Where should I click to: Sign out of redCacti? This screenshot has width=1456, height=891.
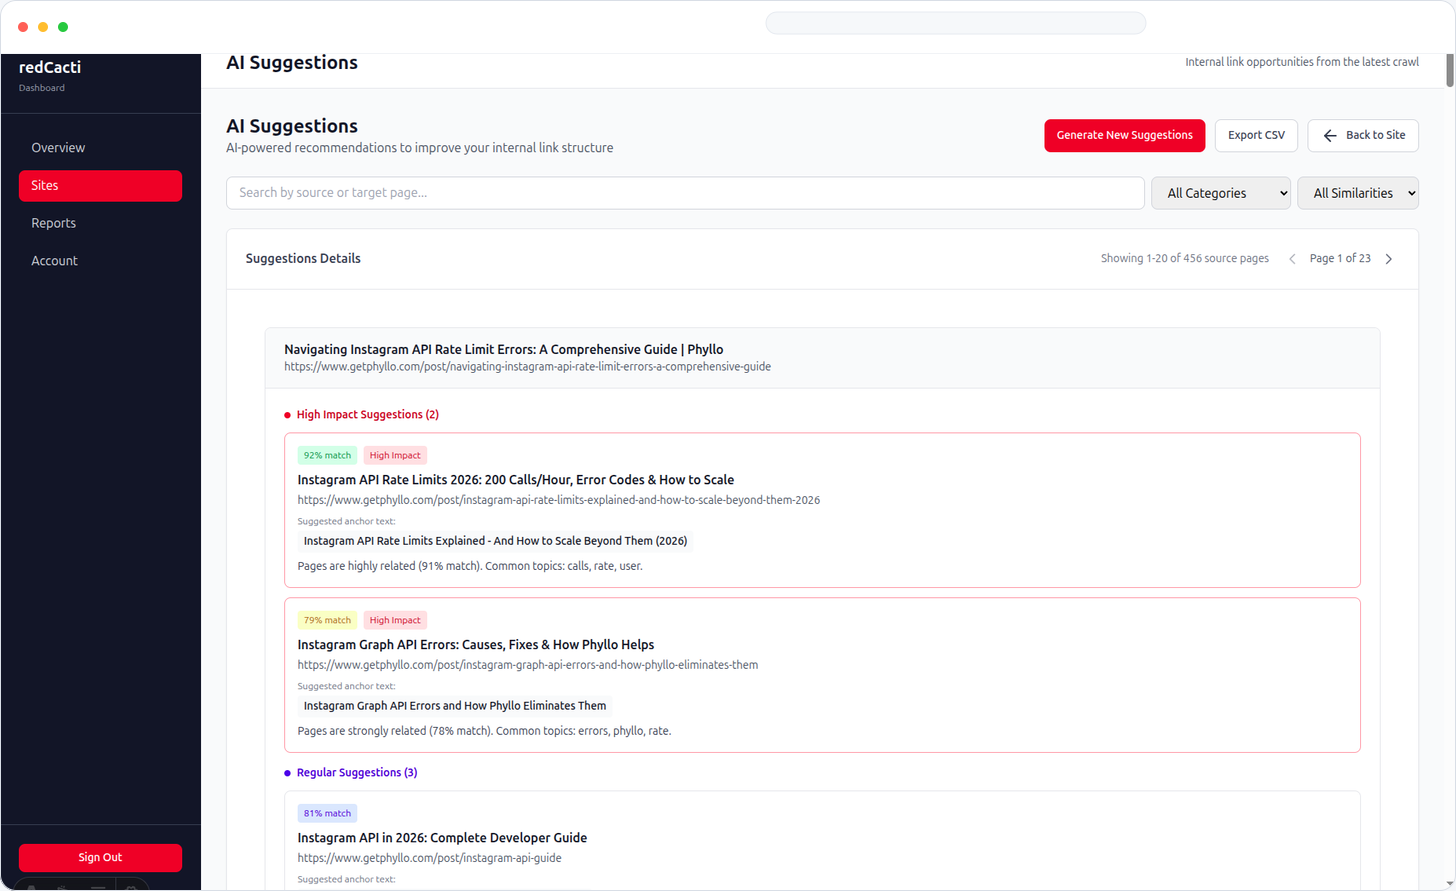100,857
